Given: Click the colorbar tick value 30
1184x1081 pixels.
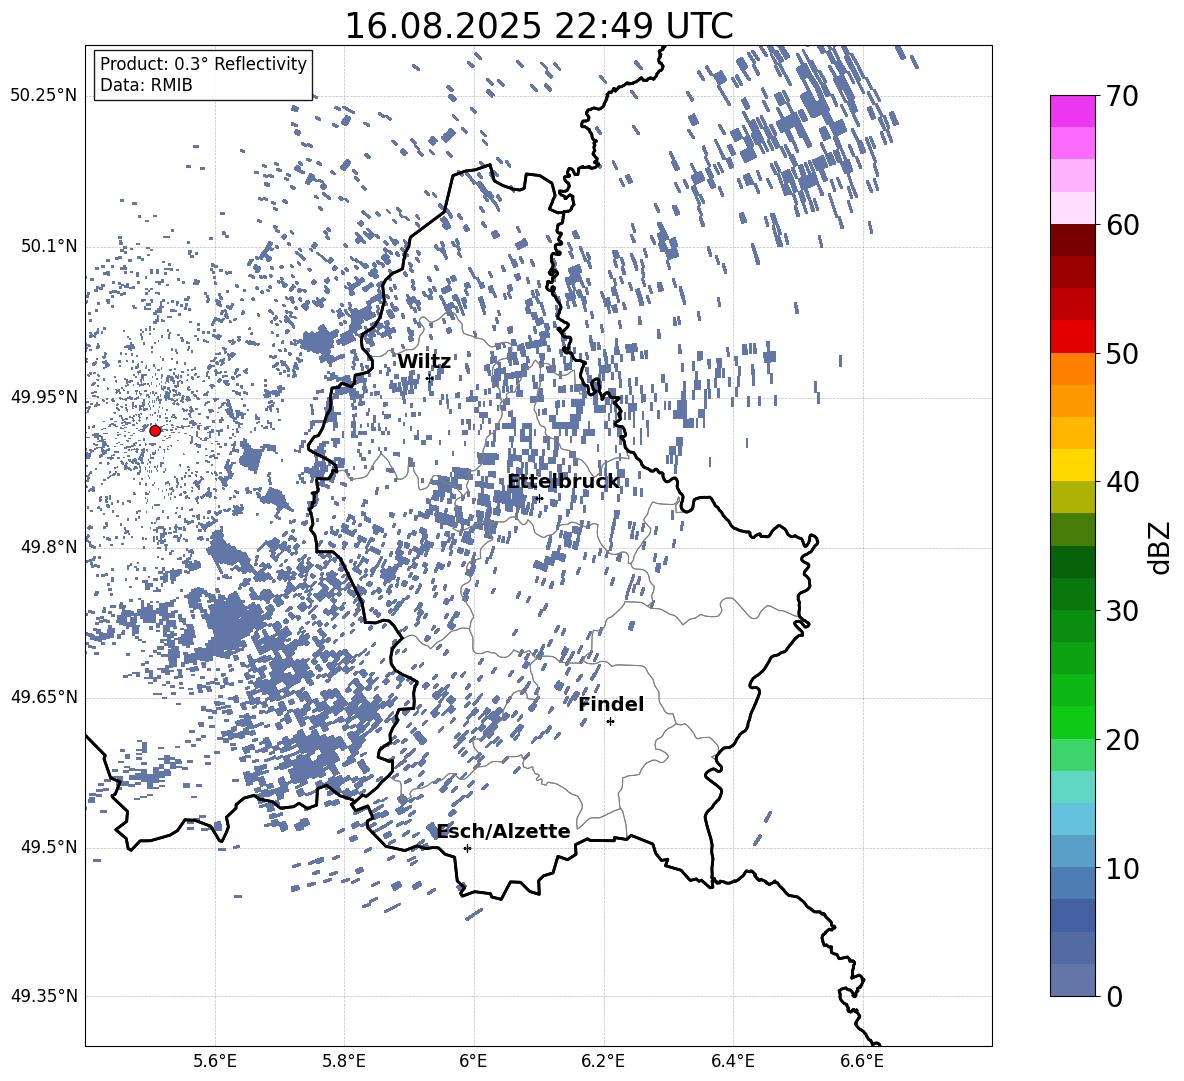Looking at the screenshot, I should click(x=1122, y=611).
